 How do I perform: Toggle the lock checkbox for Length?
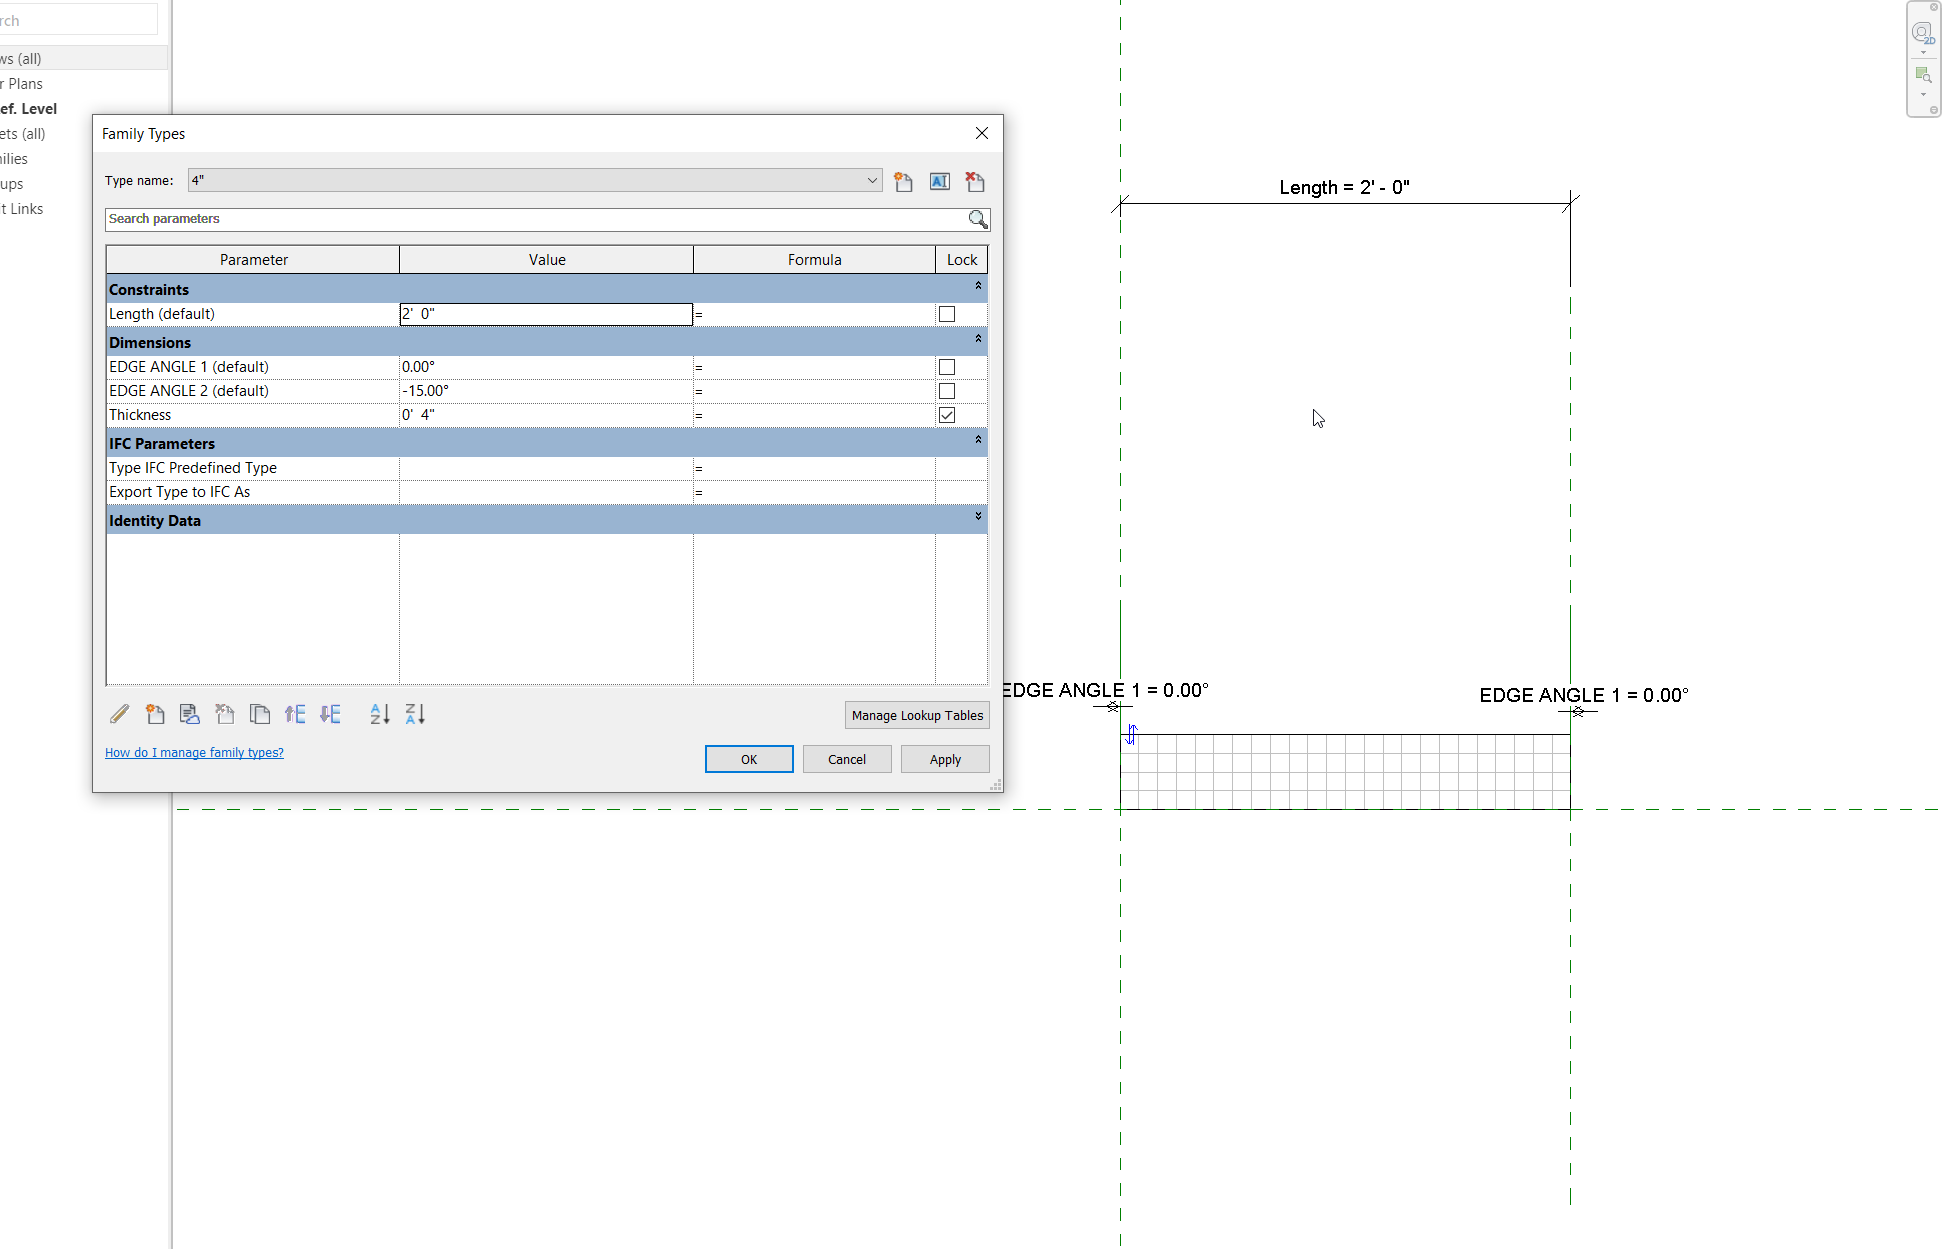click(x=947, y=314)
